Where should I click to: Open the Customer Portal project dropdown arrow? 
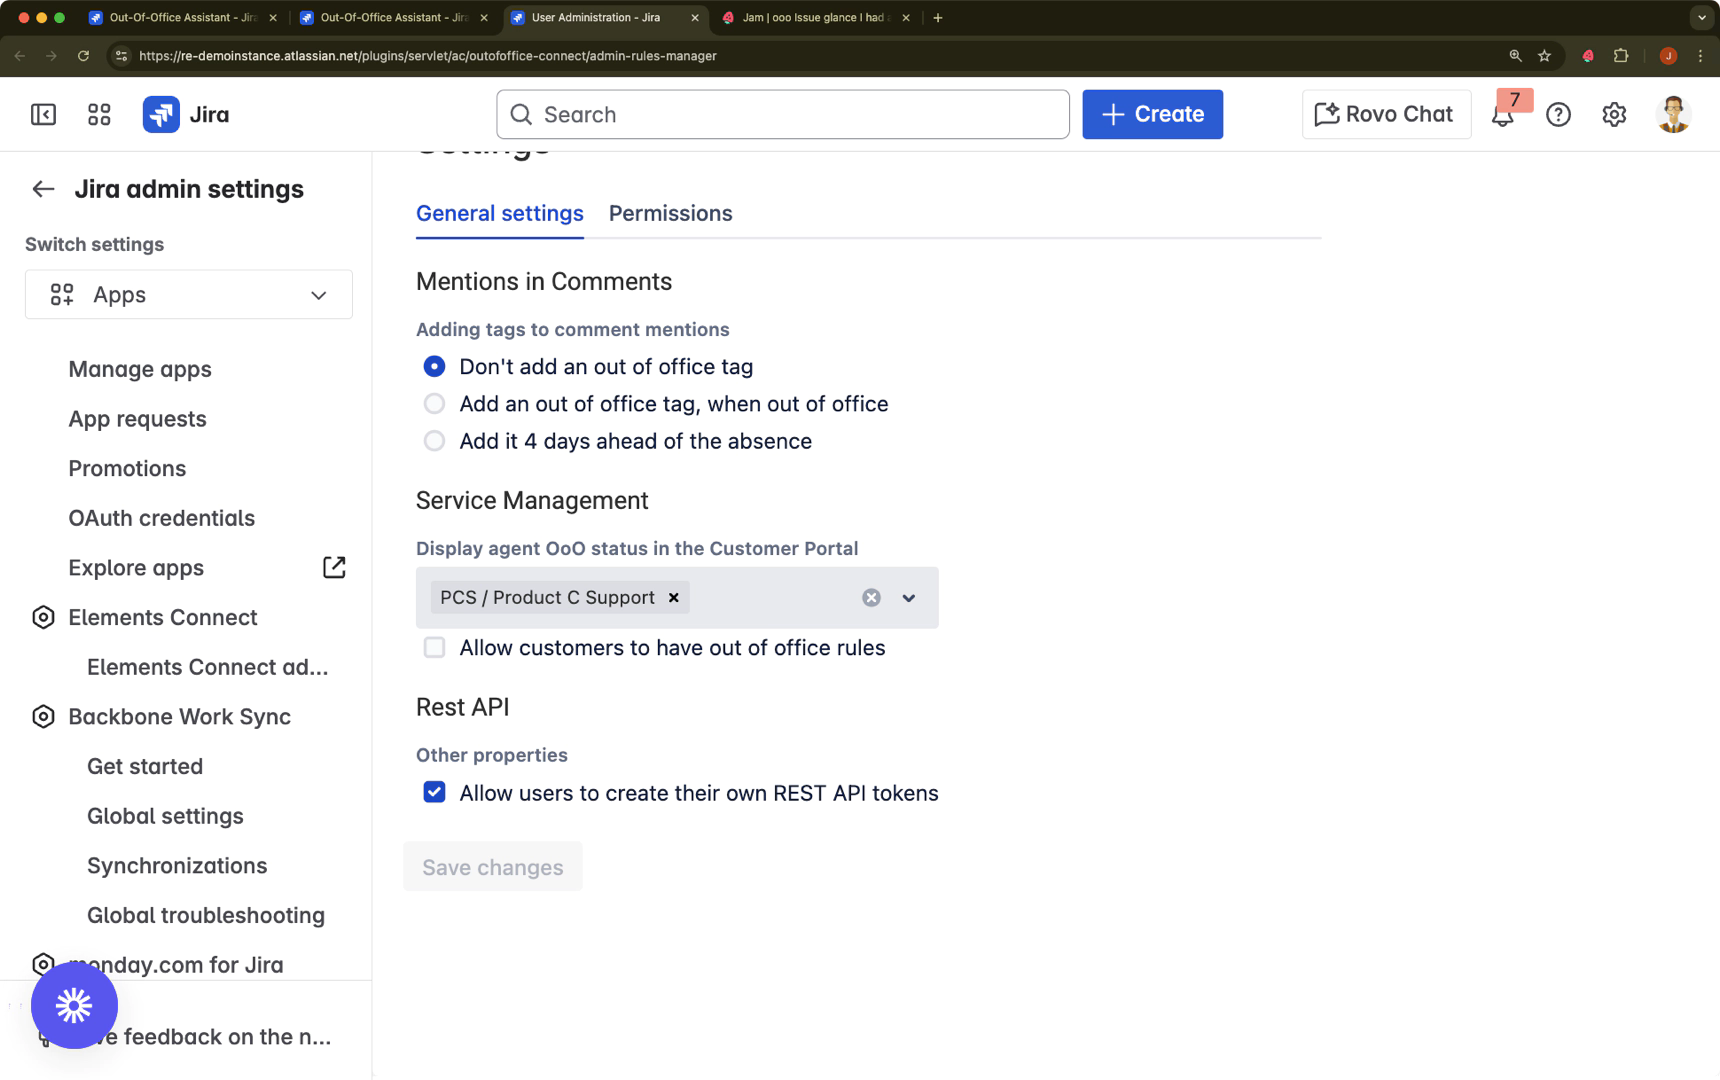coord(909,598)
